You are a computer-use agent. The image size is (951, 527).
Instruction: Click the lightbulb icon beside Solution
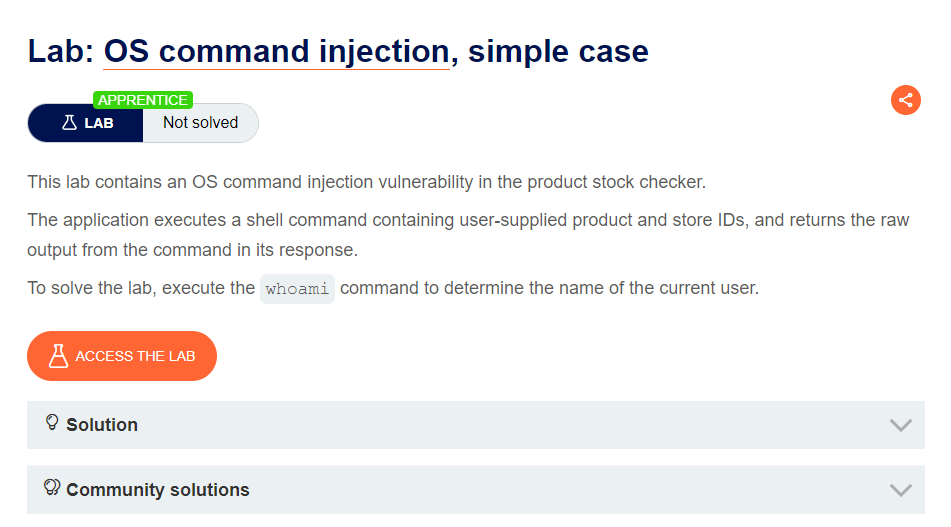52,423
